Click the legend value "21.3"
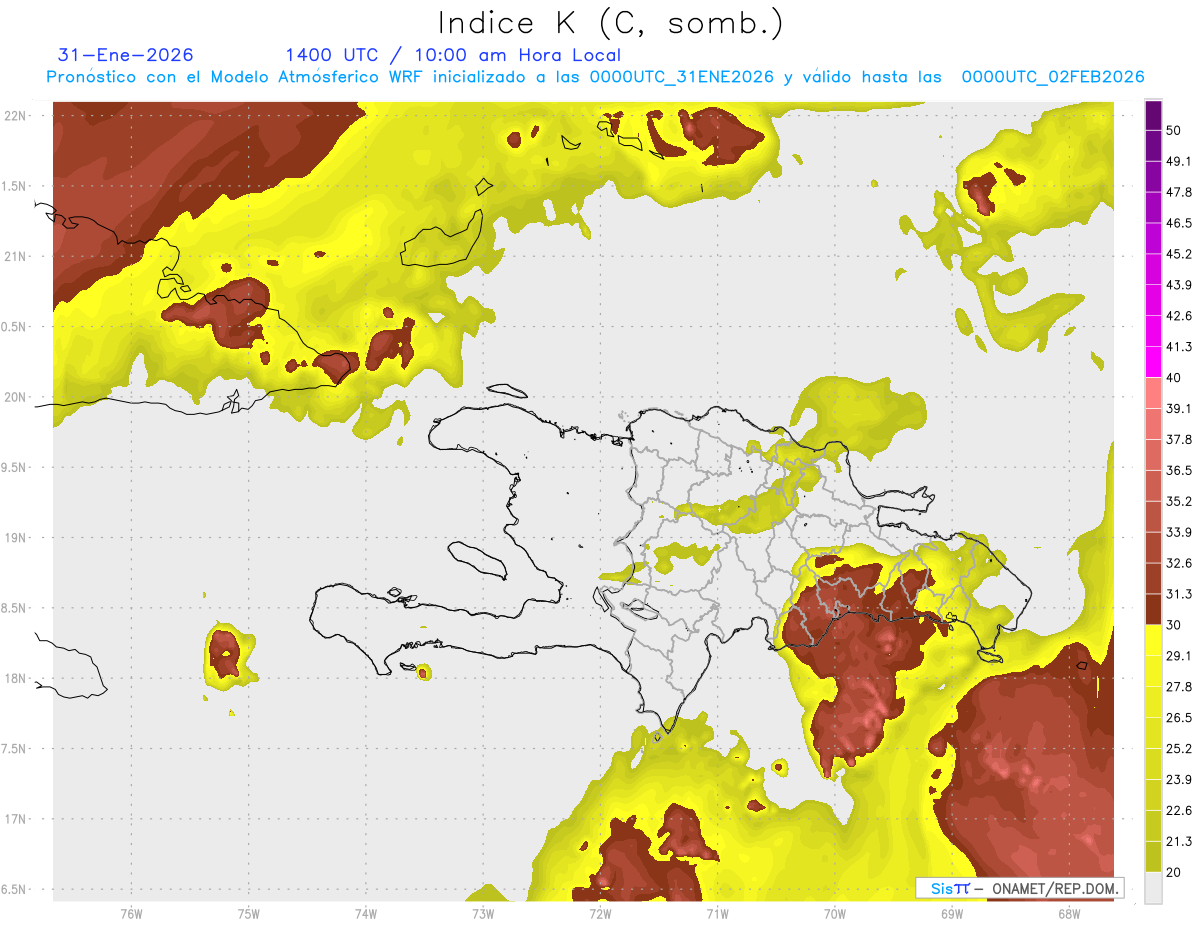 point(1179,841)
